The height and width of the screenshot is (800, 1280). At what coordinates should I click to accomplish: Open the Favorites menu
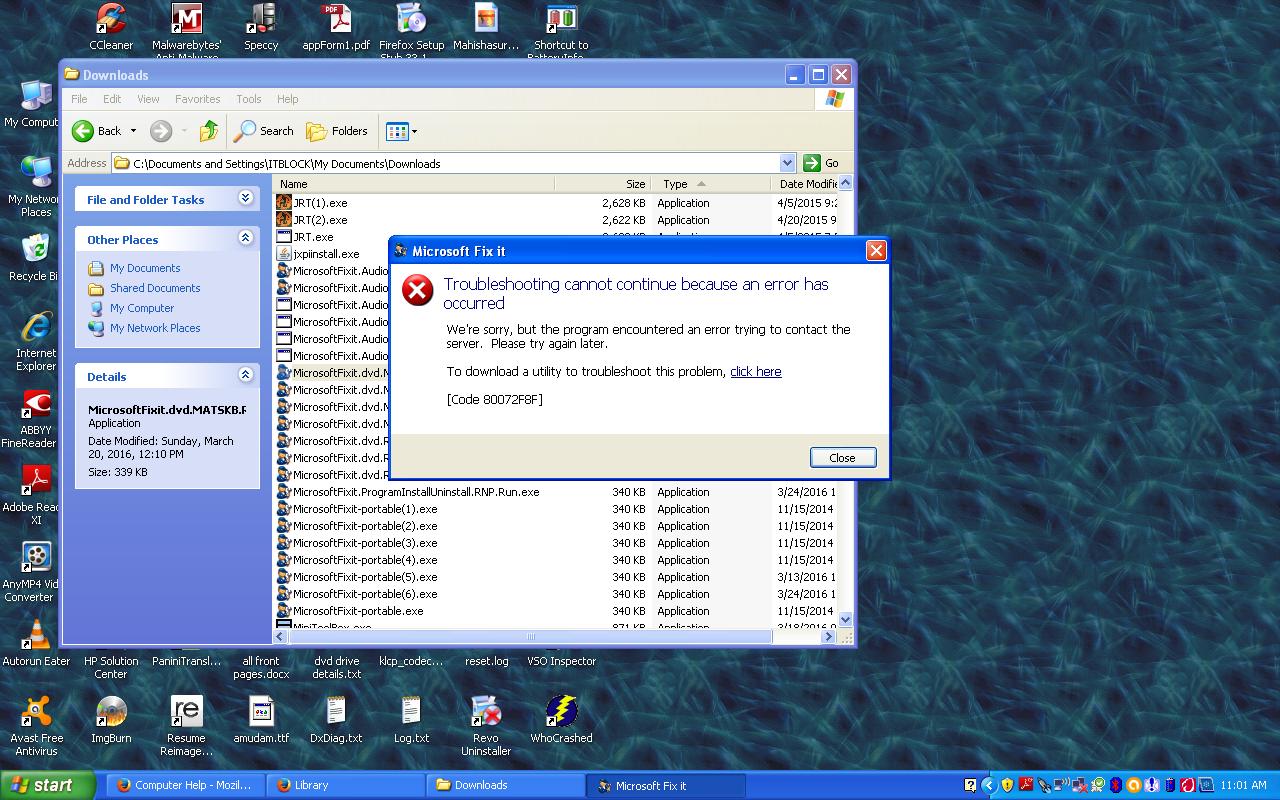coord(197,99)
